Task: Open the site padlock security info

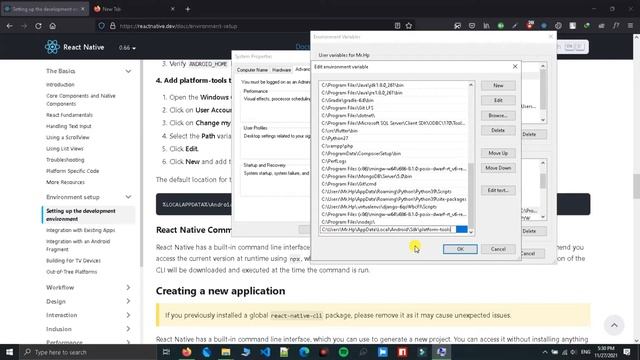Action: (x=113, y=26)
